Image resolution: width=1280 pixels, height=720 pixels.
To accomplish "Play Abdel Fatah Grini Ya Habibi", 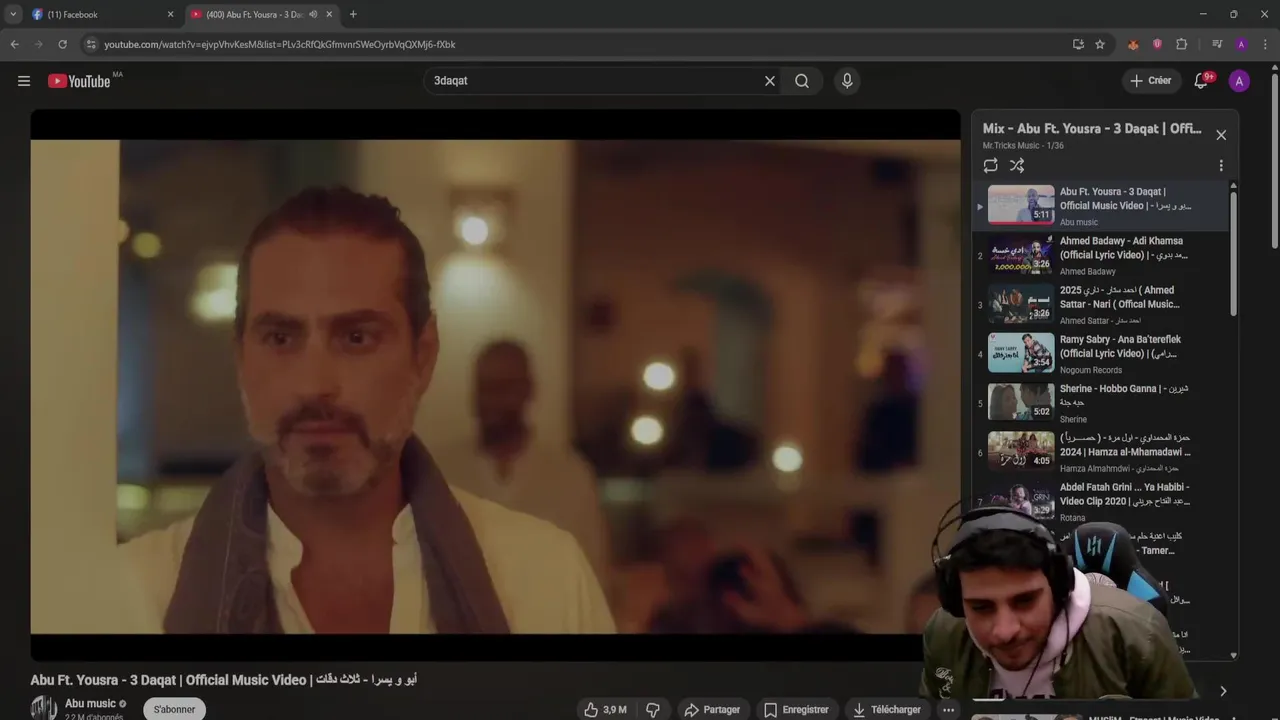I will 1101,501.
